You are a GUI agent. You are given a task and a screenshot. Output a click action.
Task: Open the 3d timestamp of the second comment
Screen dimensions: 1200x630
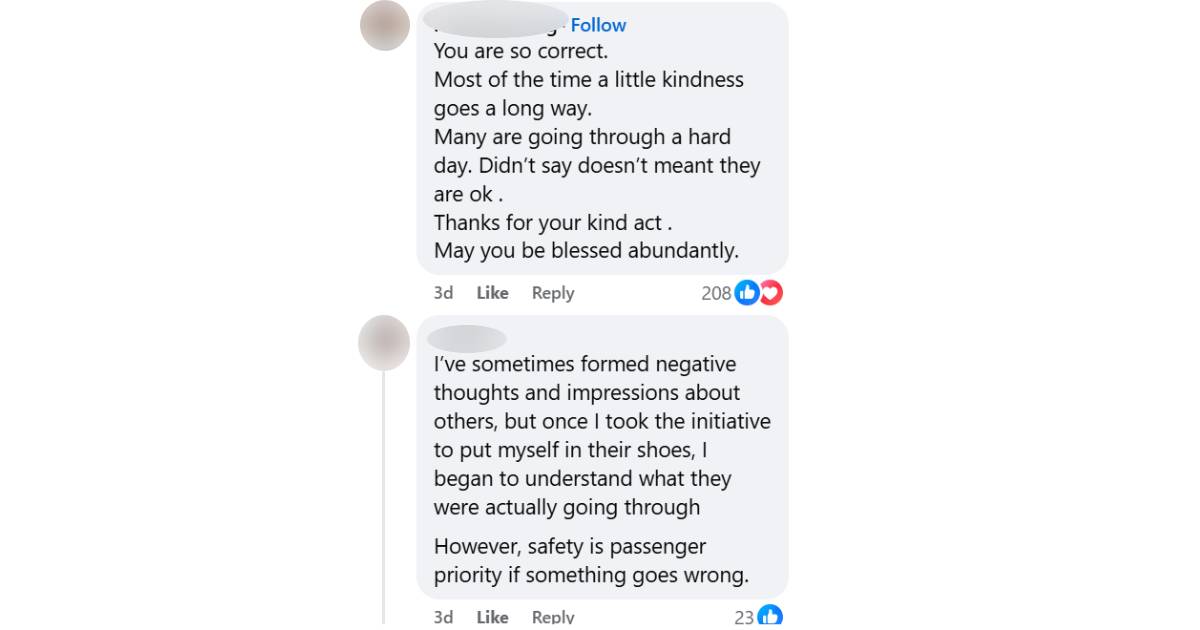pyautogui.click(x=443, y=617)
